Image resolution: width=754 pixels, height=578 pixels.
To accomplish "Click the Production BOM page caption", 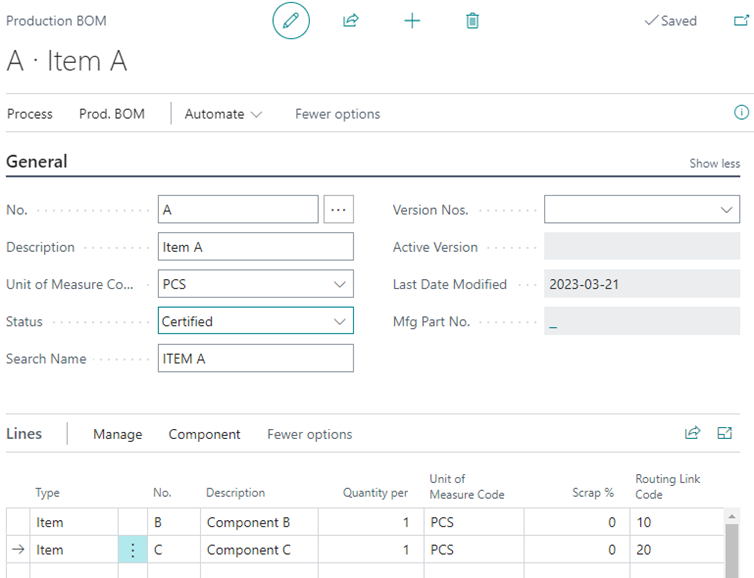I will 56,21.
